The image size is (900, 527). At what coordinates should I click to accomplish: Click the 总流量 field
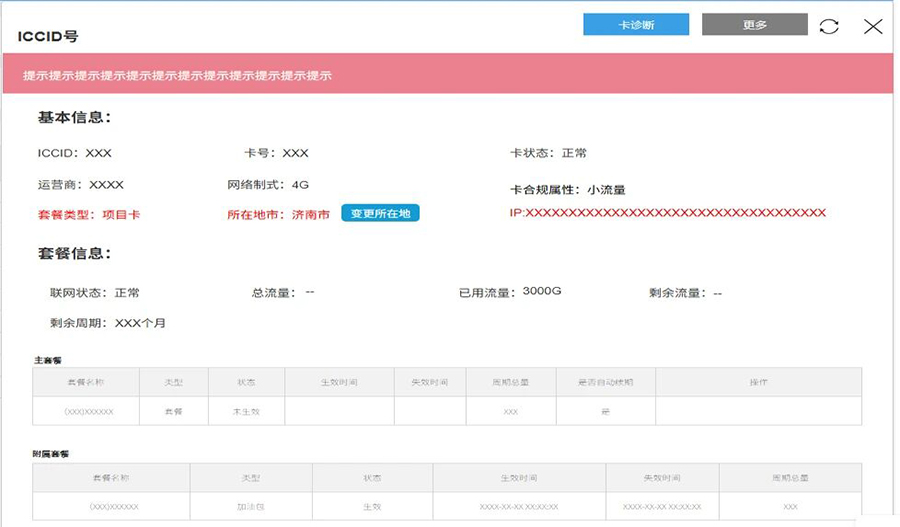pyautogui.click(x=283, y=293)
